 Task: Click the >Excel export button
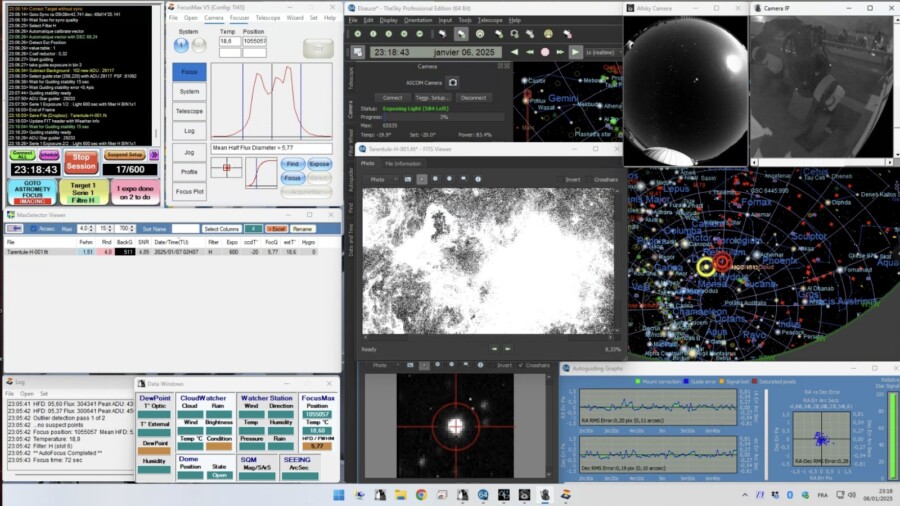(276, 229)
